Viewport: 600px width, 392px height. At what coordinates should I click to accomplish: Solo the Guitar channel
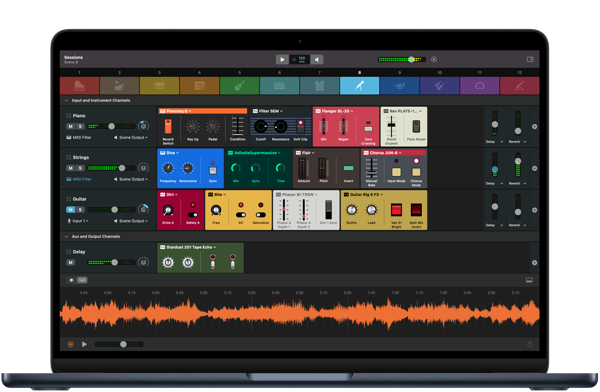click(80, 209)
